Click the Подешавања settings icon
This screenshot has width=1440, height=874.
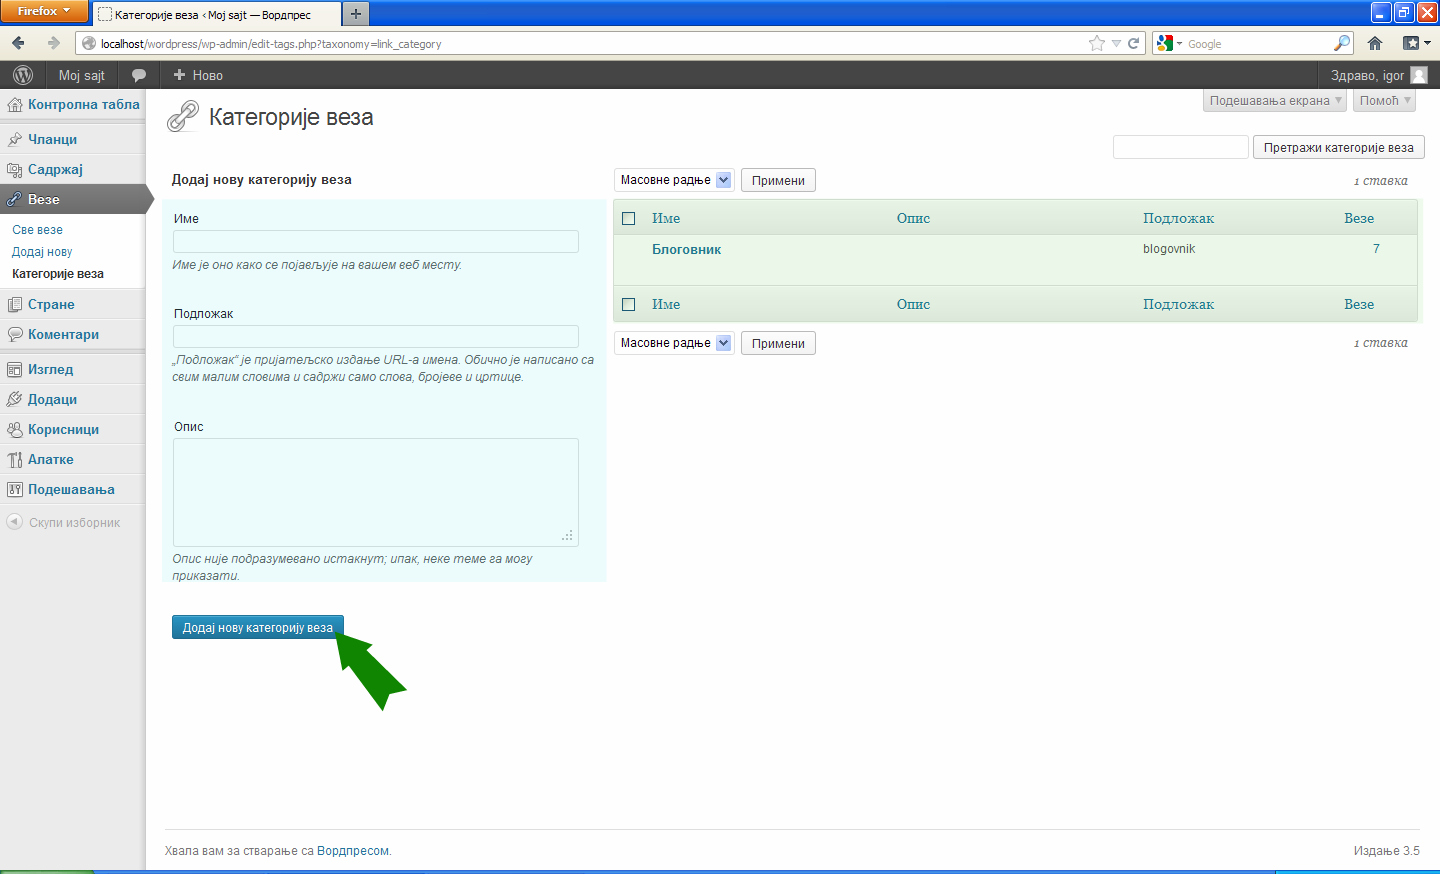(14, 489)
